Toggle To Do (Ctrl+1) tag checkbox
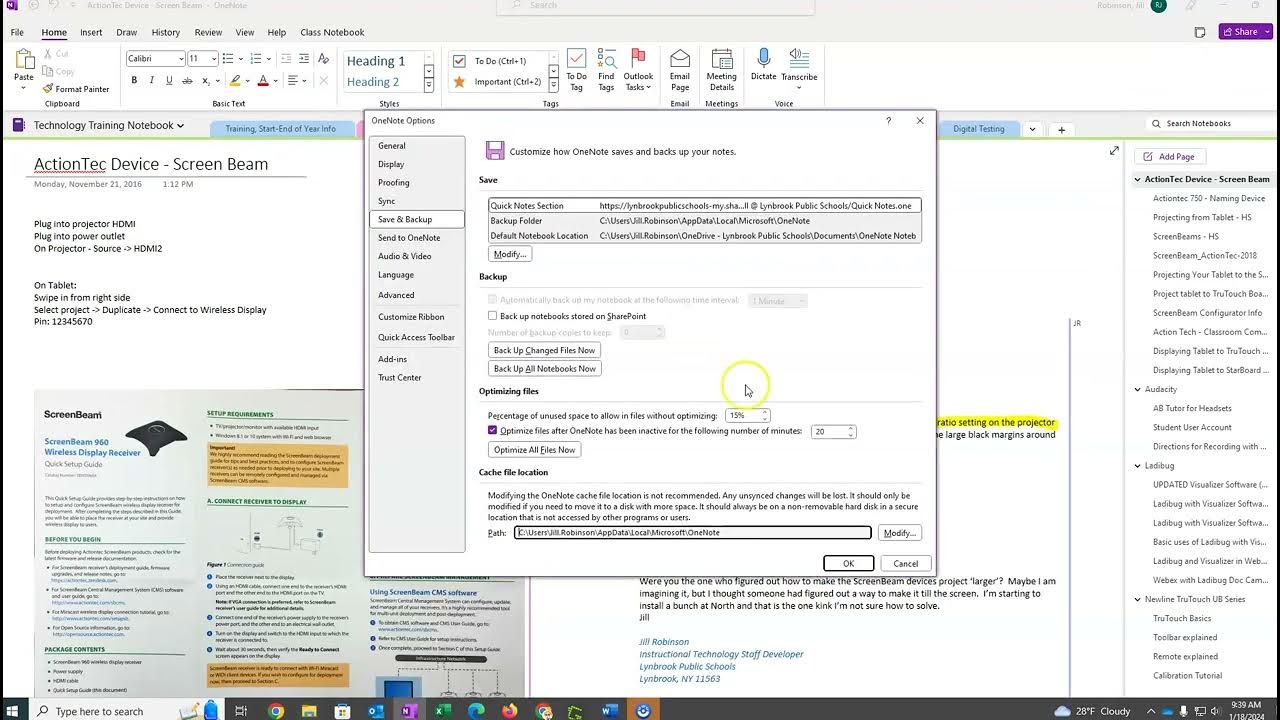The image size is (1280, 720). coord(459,61)
